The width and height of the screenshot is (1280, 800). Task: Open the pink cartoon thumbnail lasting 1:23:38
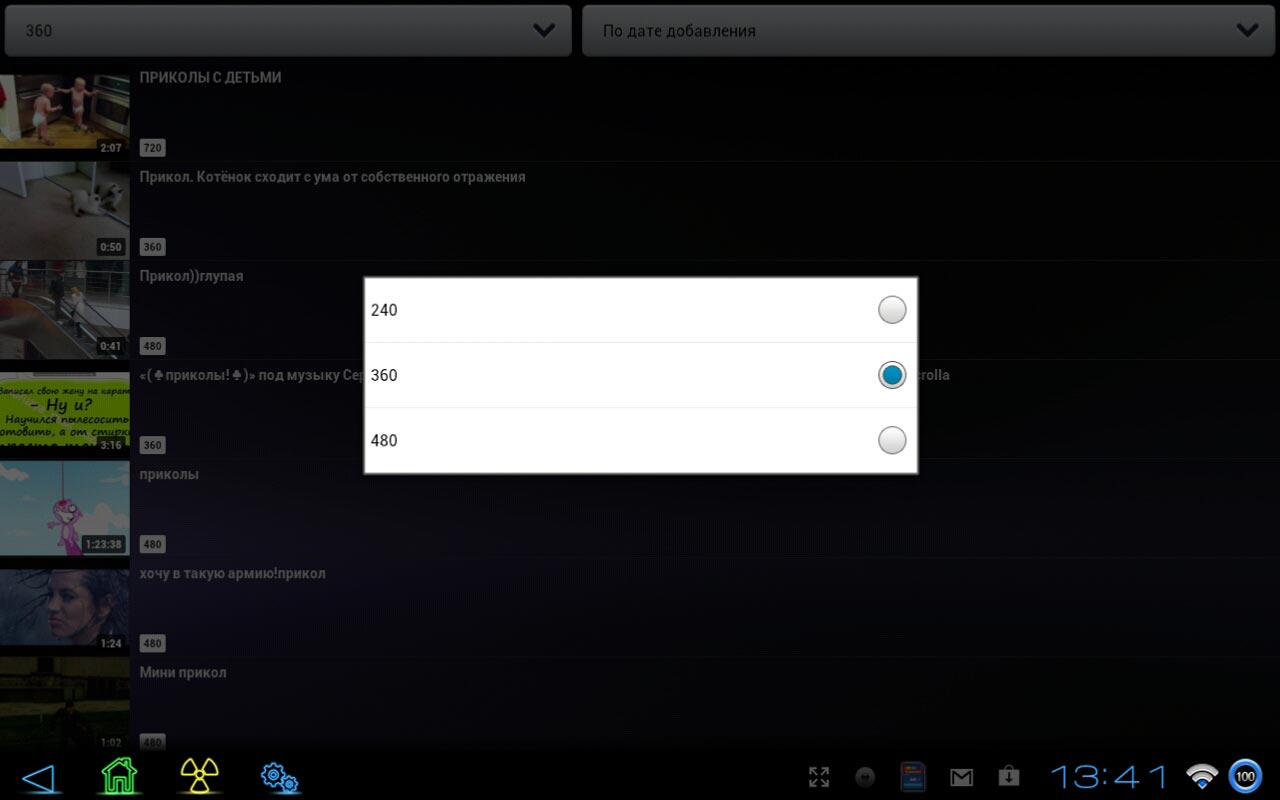[x=64, y=508]
